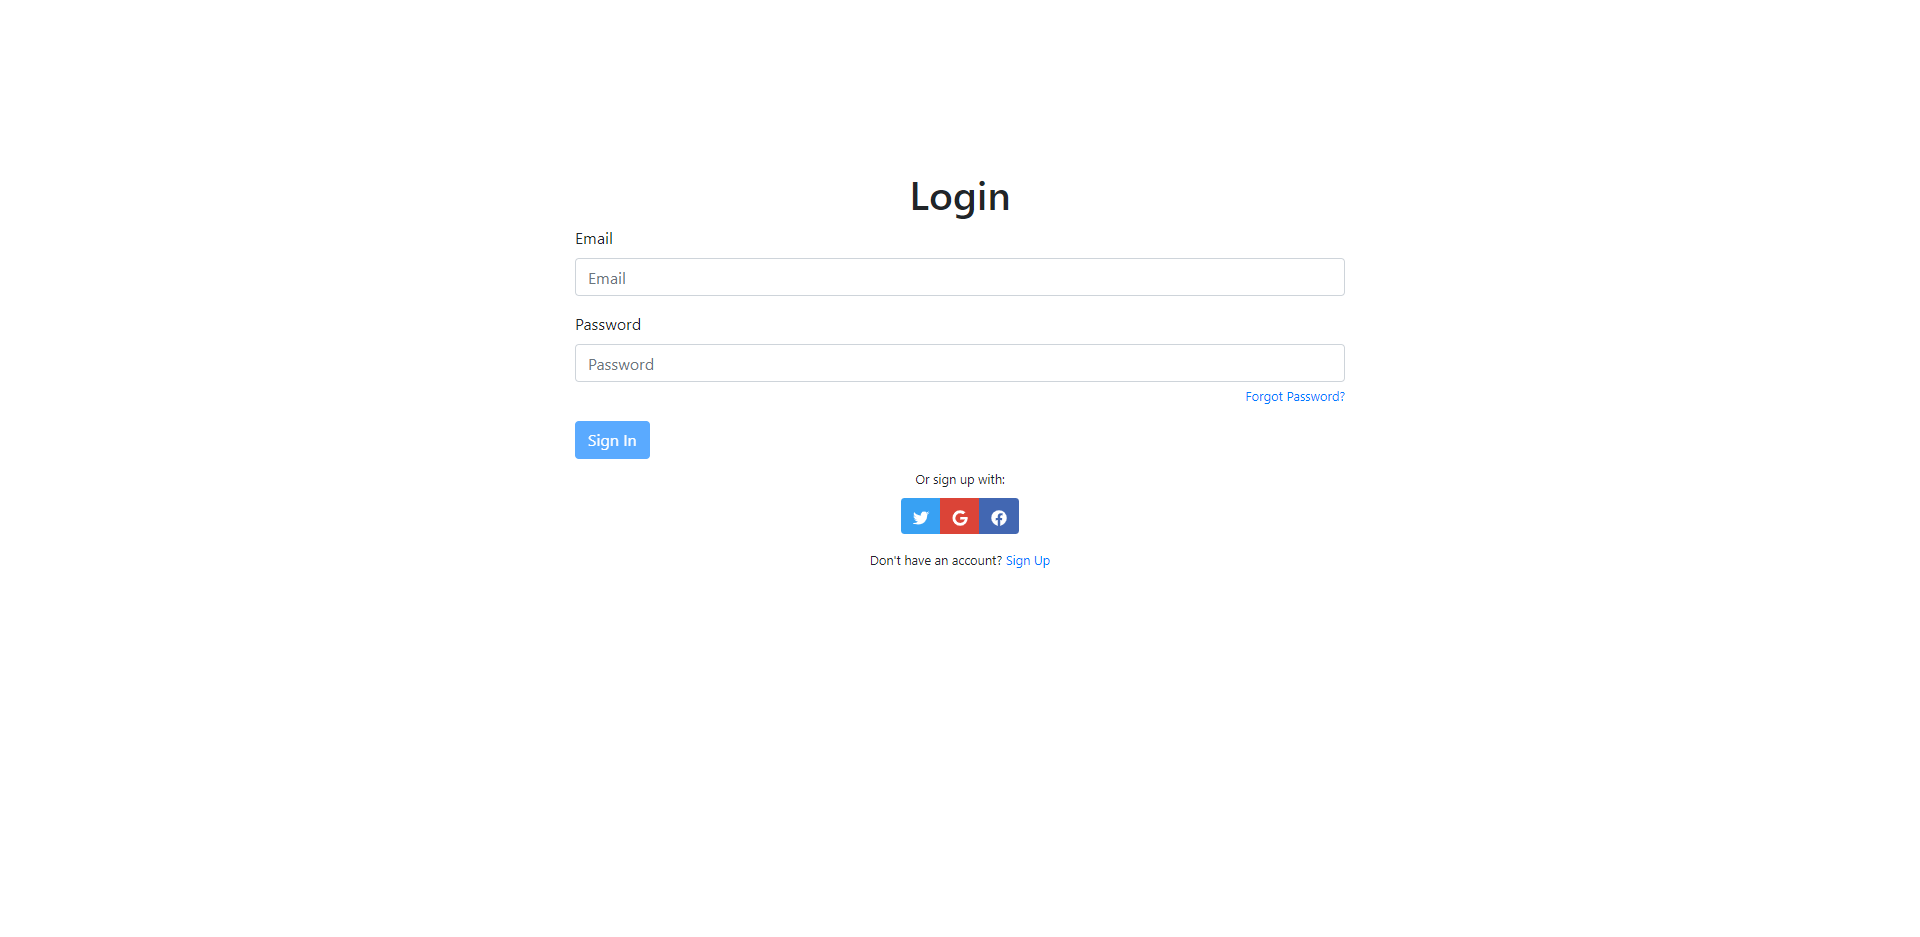Sign up with the Twitter bird icon

[x=920, y=516]
